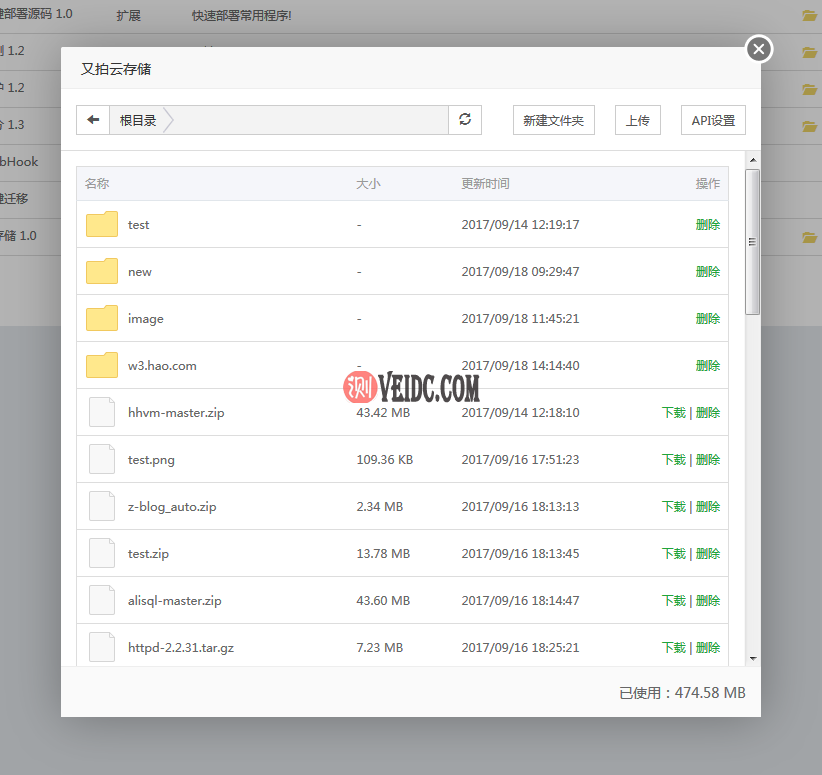Click the refresh icon beside path bar
This screenshot has height=775, width=822.
click(x=465, y=120)
